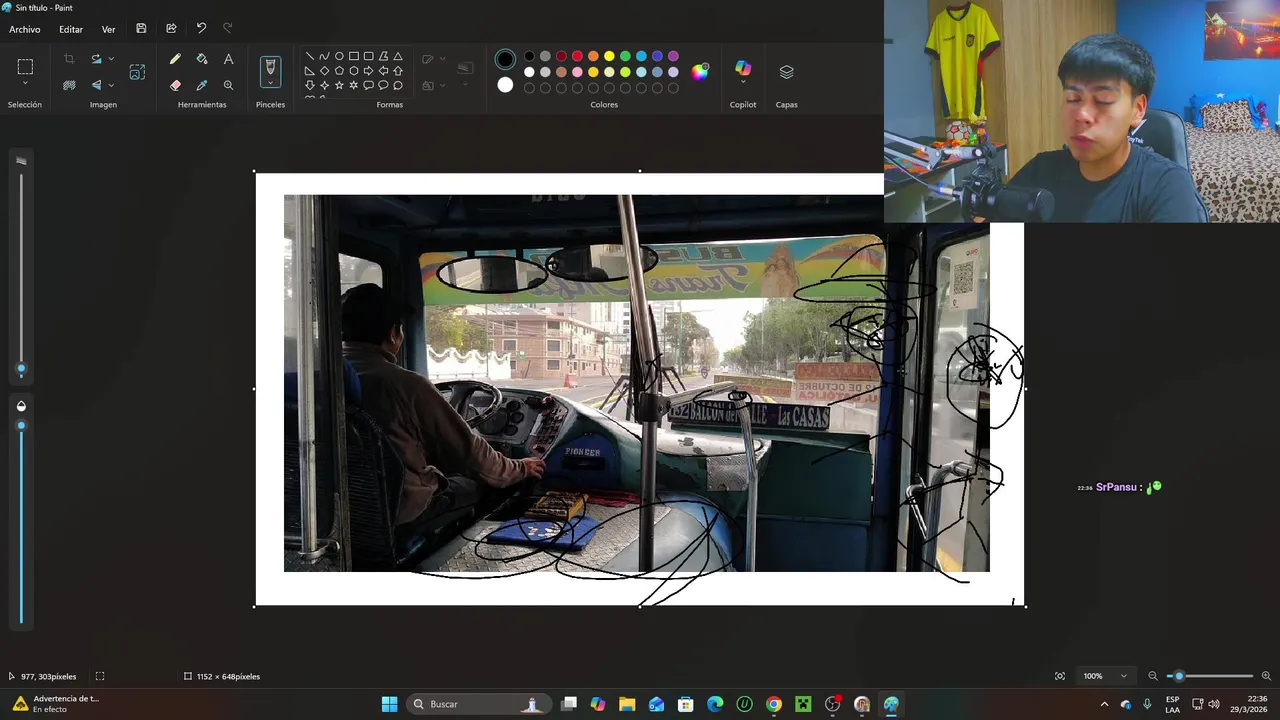
Task: Click the Rotate image icon
Action: coord(96,59)
